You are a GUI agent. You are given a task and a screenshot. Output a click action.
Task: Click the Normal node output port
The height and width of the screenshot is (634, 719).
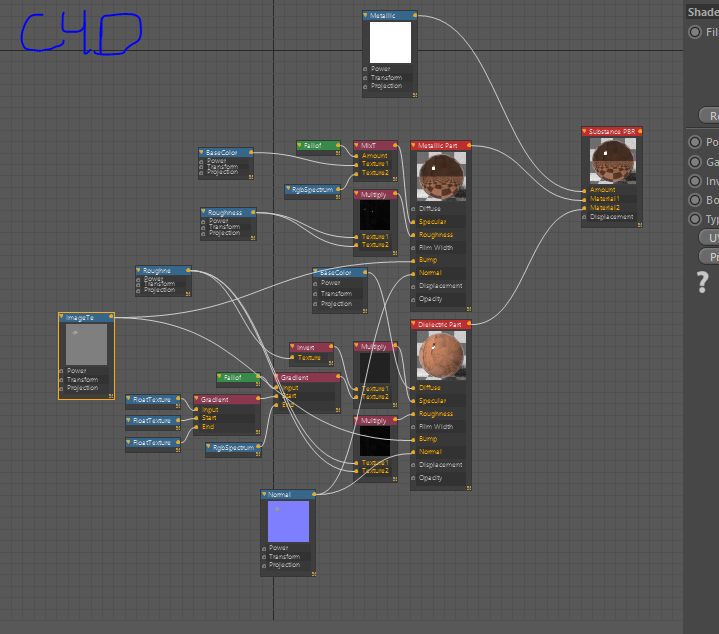314,494
